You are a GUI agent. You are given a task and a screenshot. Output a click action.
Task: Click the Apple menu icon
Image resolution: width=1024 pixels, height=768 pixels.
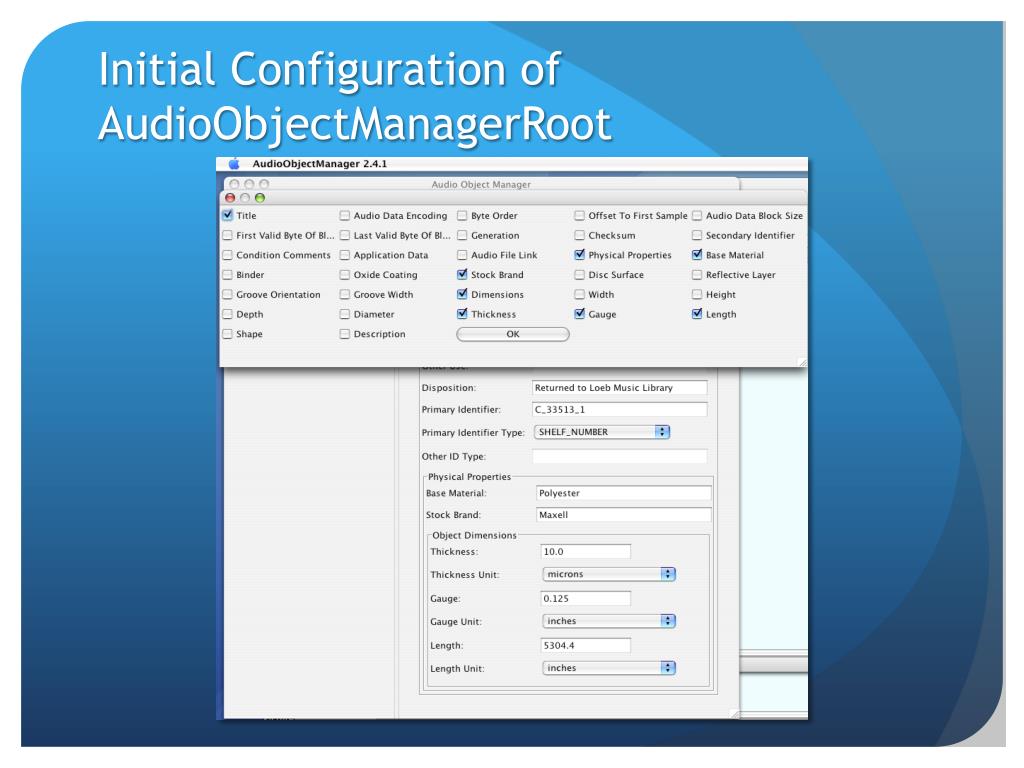(x=236, y=163)
